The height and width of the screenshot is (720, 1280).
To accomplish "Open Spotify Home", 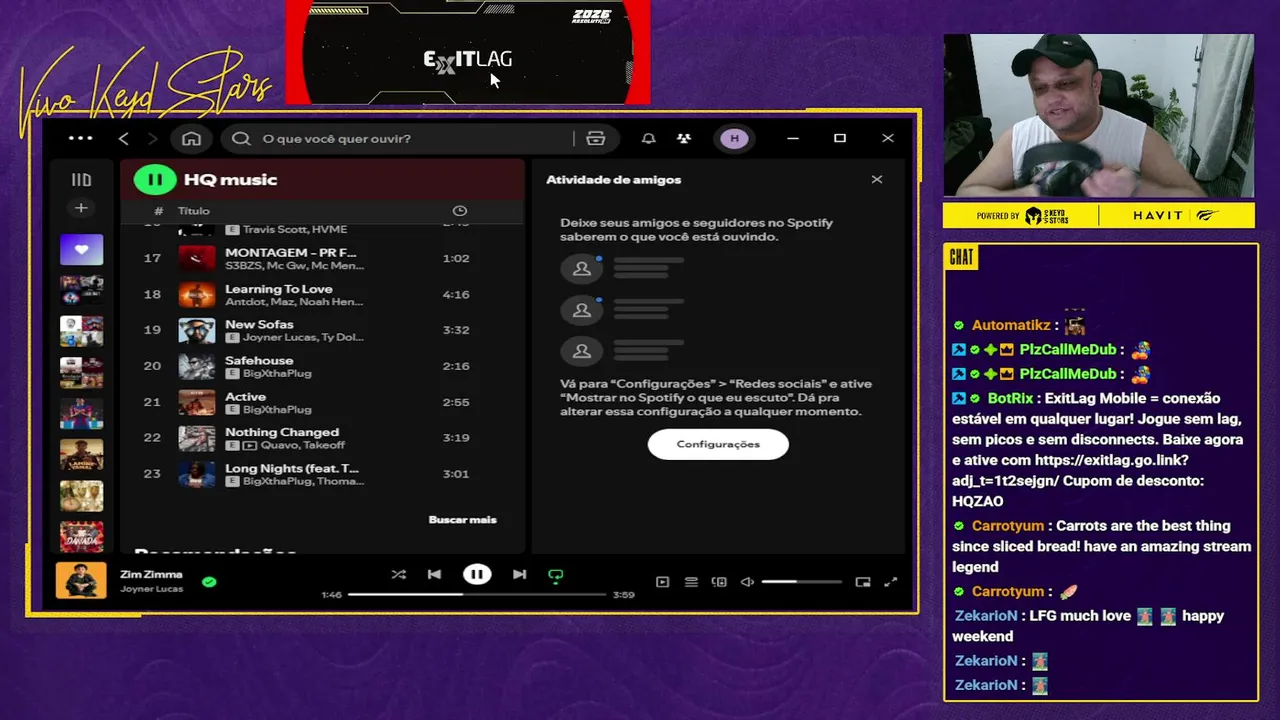I will click(x=191, y=138).
